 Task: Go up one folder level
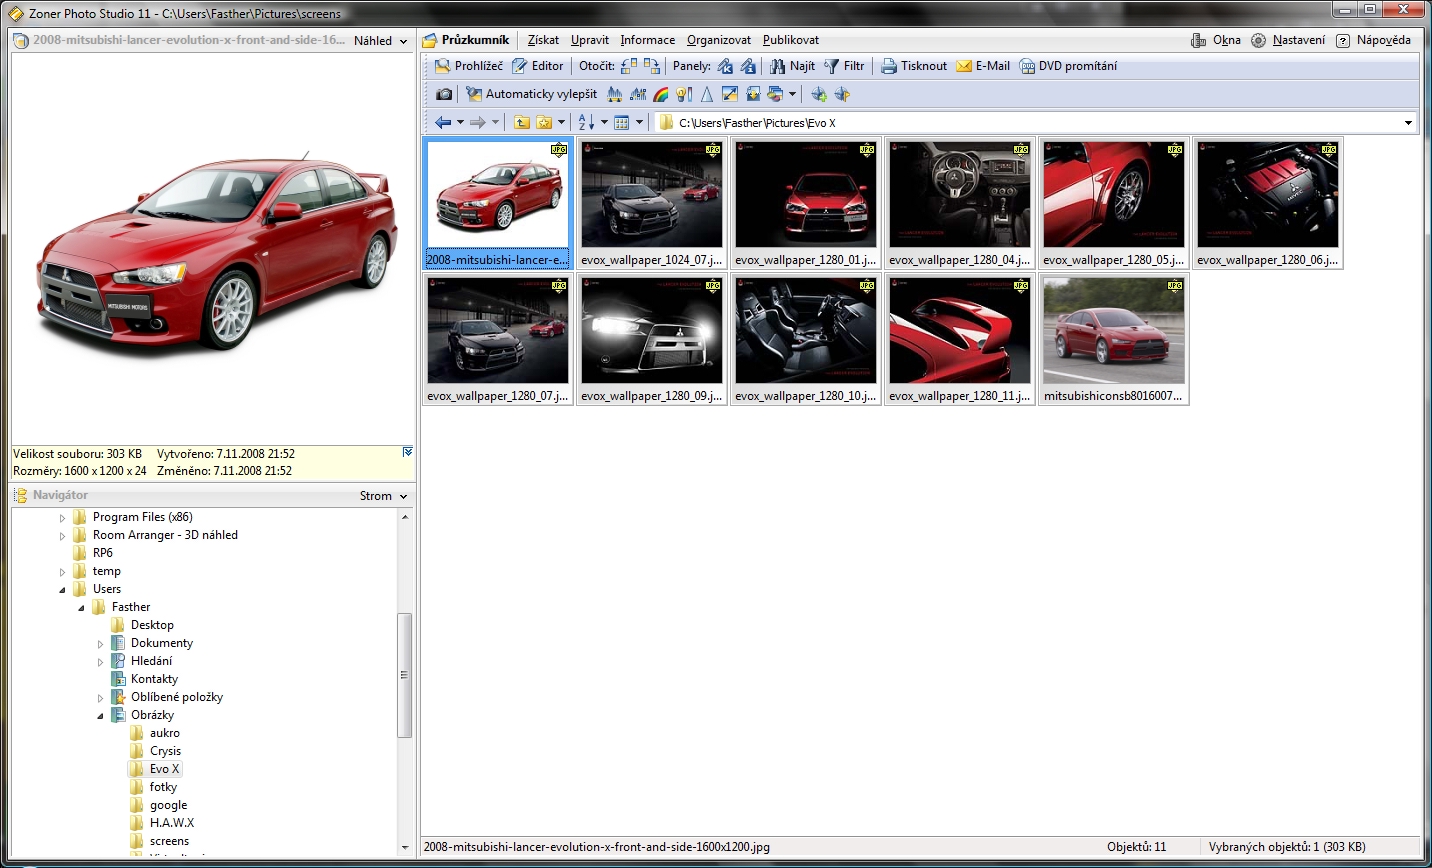522,122
